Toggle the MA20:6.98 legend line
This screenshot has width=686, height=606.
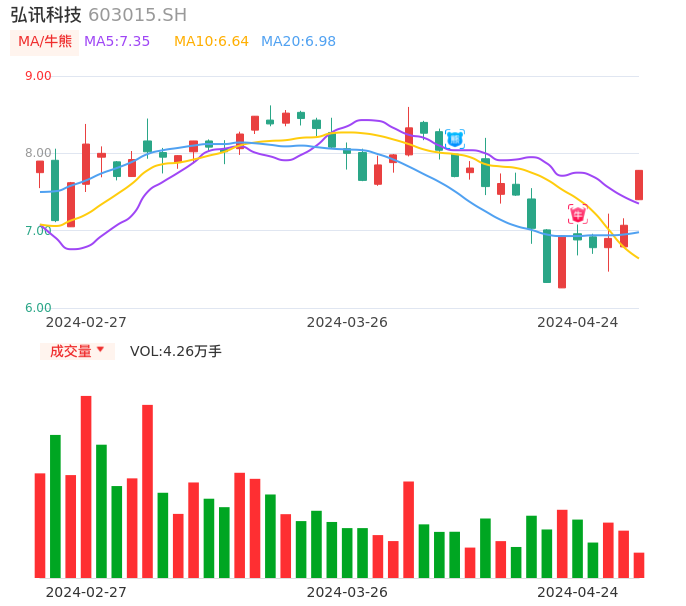coord(298,41)
